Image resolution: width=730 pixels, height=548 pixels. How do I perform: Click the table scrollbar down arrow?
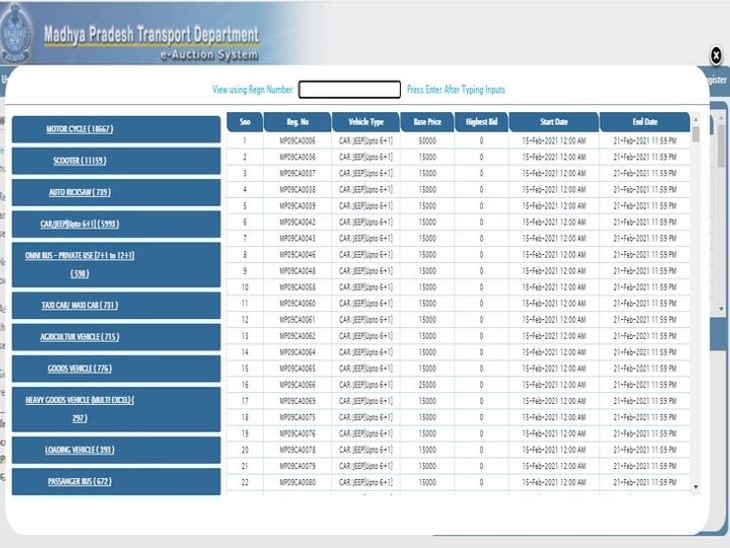coord(696,487)
